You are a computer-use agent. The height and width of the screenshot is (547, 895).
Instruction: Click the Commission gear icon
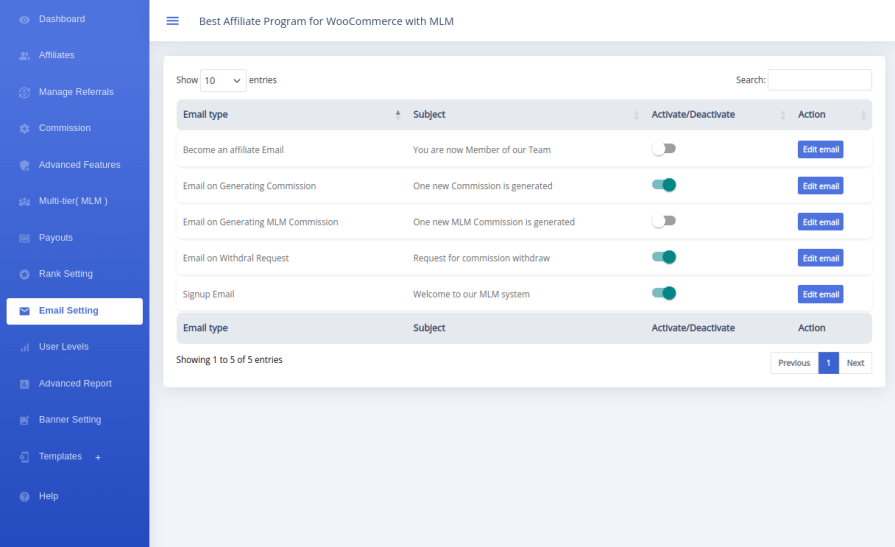click(25, 129)
